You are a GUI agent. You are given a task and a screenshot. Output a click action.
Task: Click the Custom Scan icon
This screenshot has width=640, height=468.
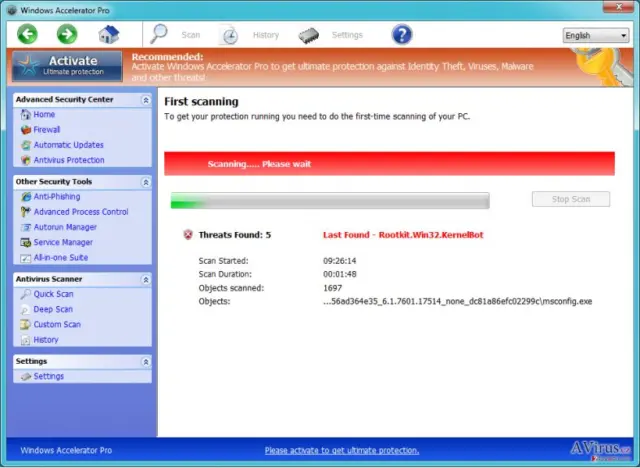click(26, 325)
